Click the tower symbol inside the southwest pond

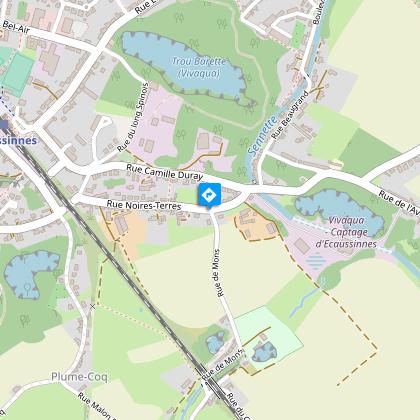pos(27,287)
